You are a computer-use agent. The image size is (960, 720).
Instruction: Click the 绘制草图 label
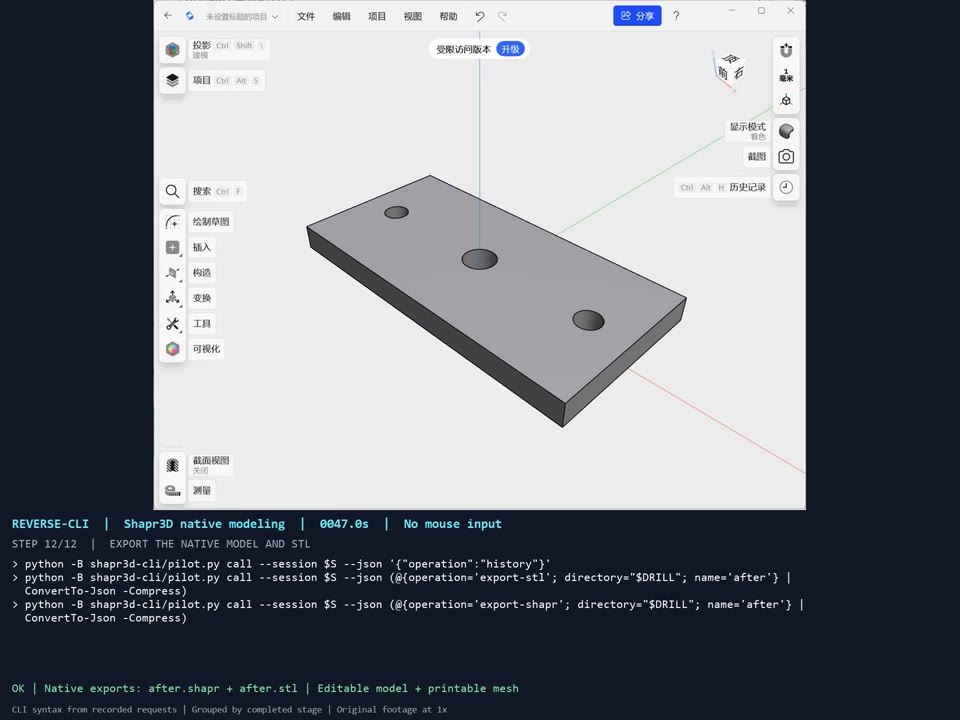click(211, 222)
